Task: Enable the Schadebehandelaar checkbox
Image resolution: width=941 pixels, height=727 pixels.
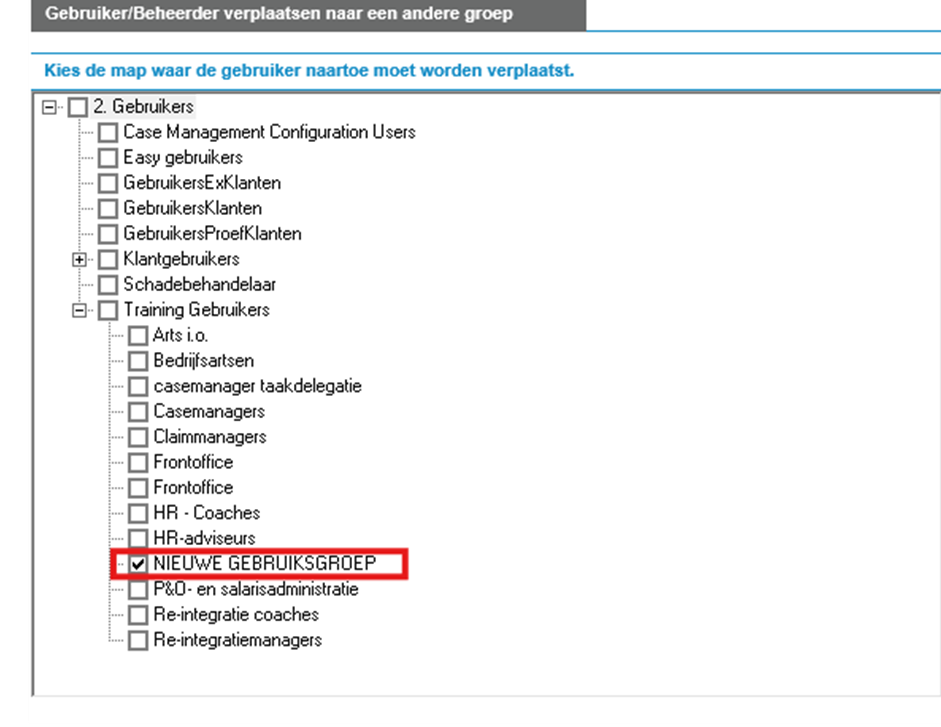Action: (x=108, y=285)
